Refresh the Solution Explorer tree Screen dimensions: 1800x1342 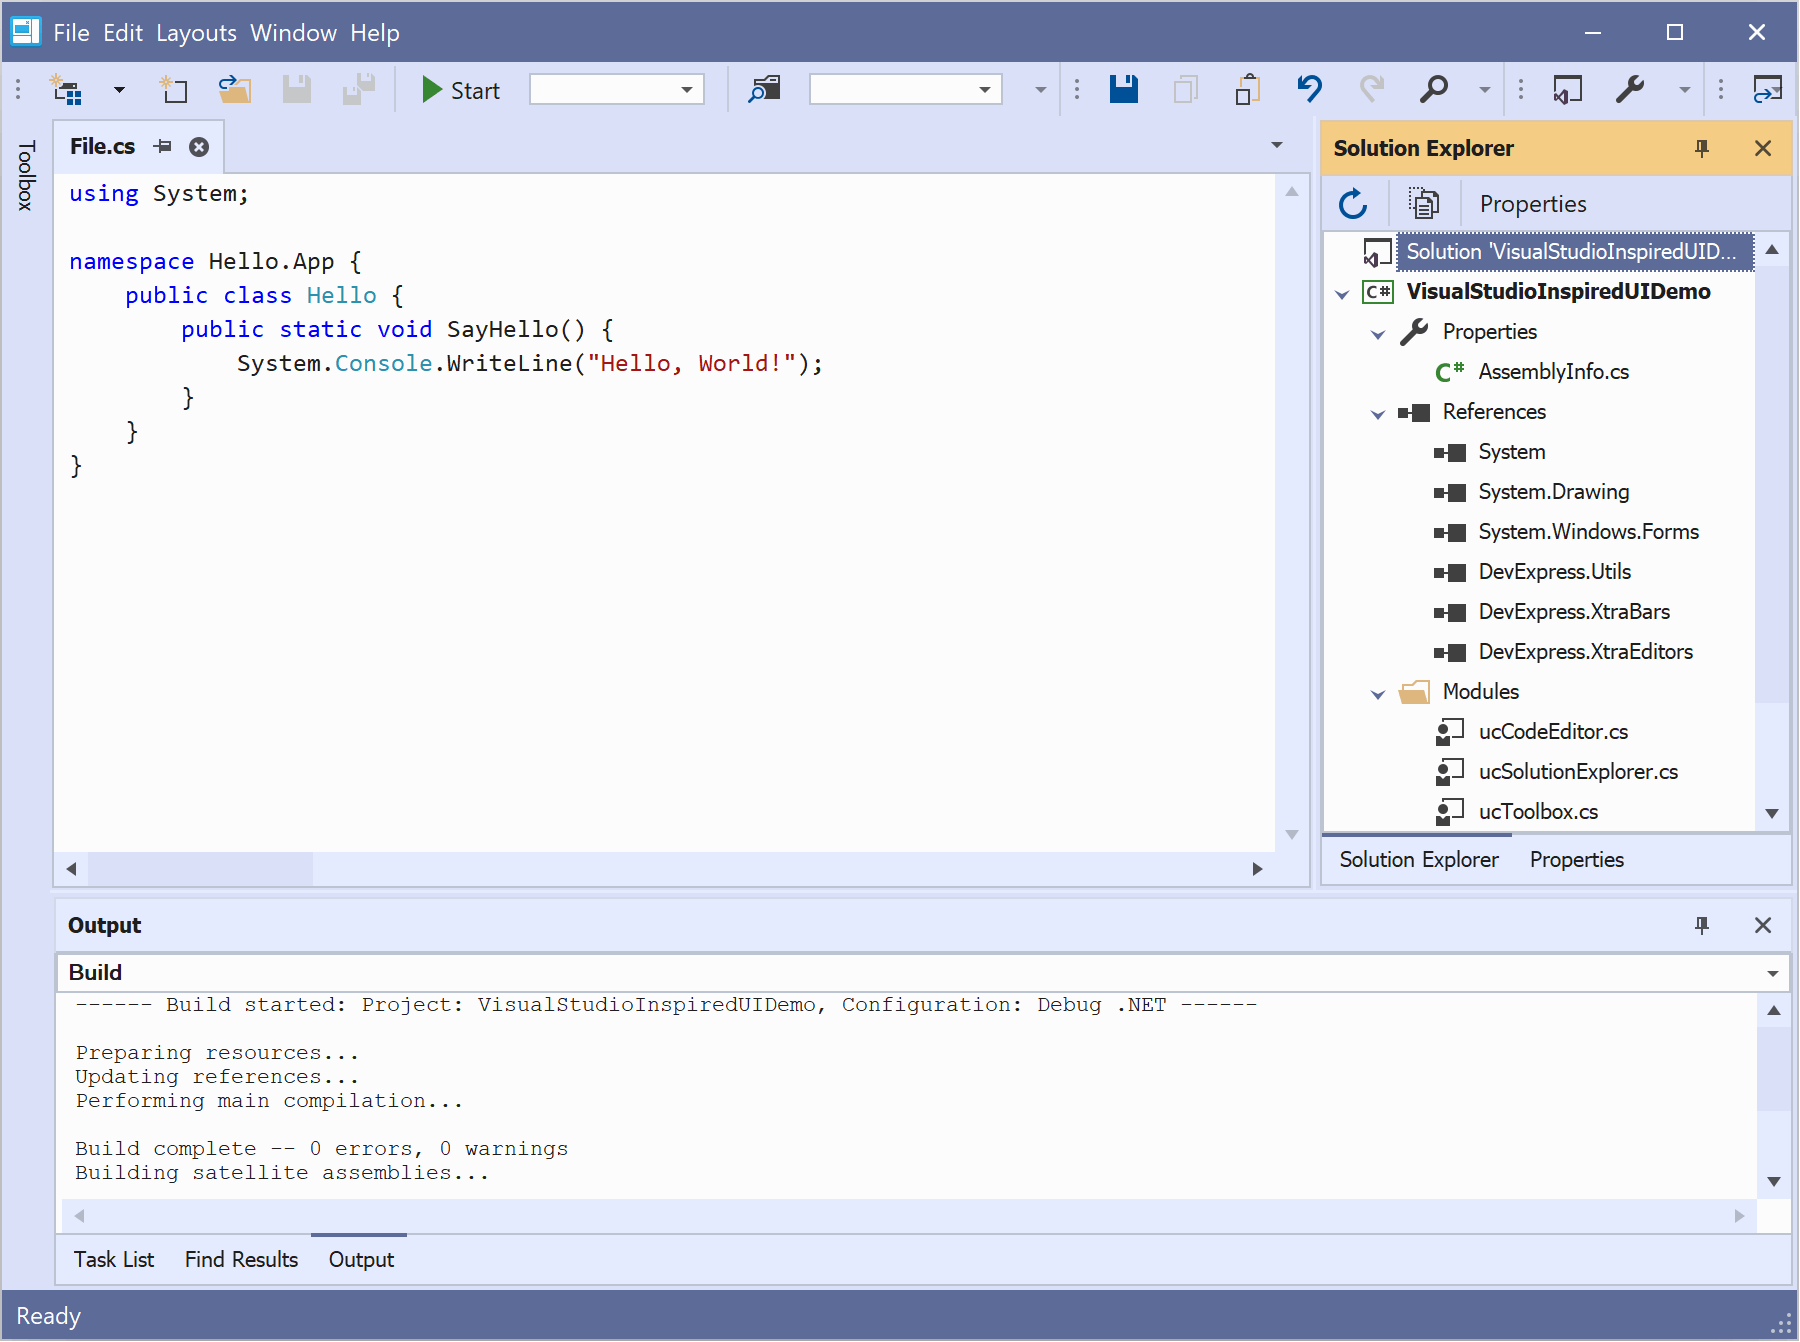point(1353,204)
